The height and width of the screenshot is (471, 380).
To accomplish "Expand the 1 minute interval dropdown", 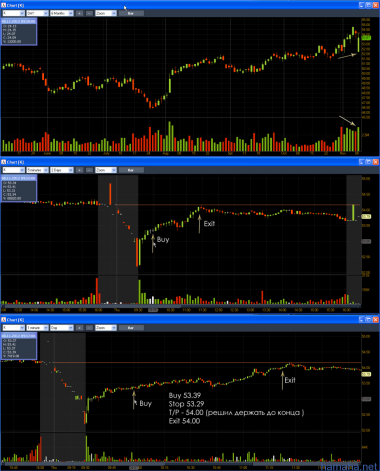I will click(x=38, y=328).
